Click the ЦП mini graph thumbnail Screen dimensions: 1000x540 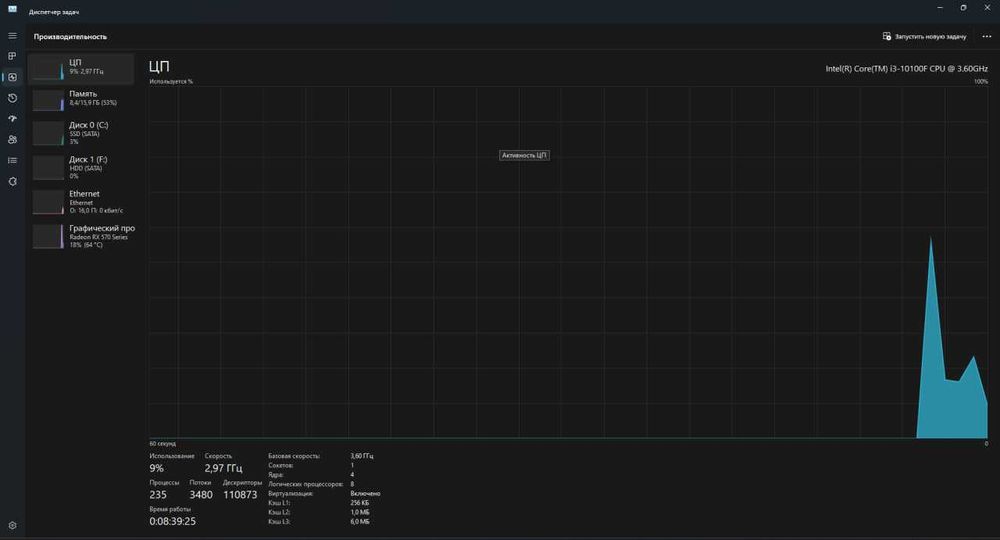[48, 69]
